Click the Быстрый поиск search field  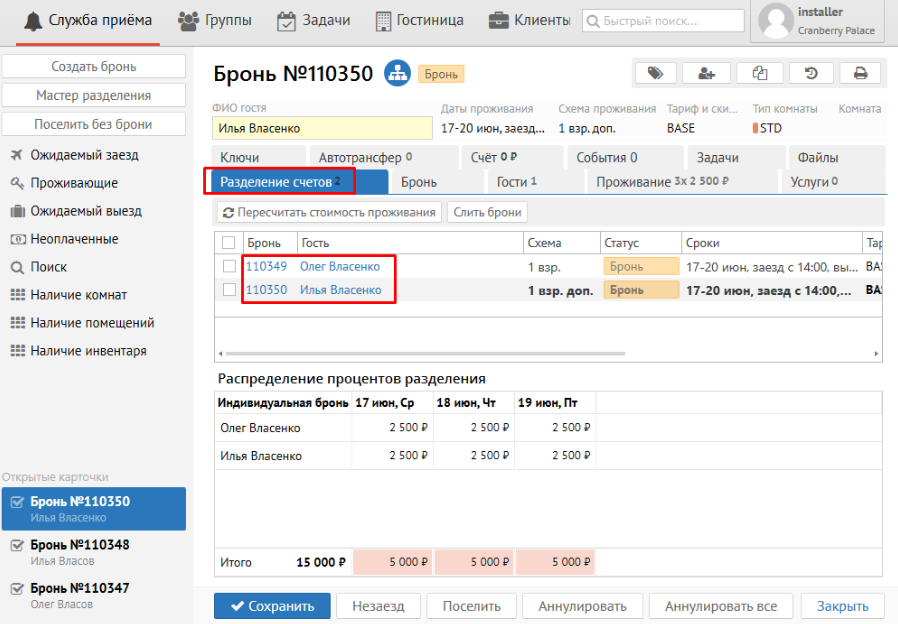coord(664,20)
